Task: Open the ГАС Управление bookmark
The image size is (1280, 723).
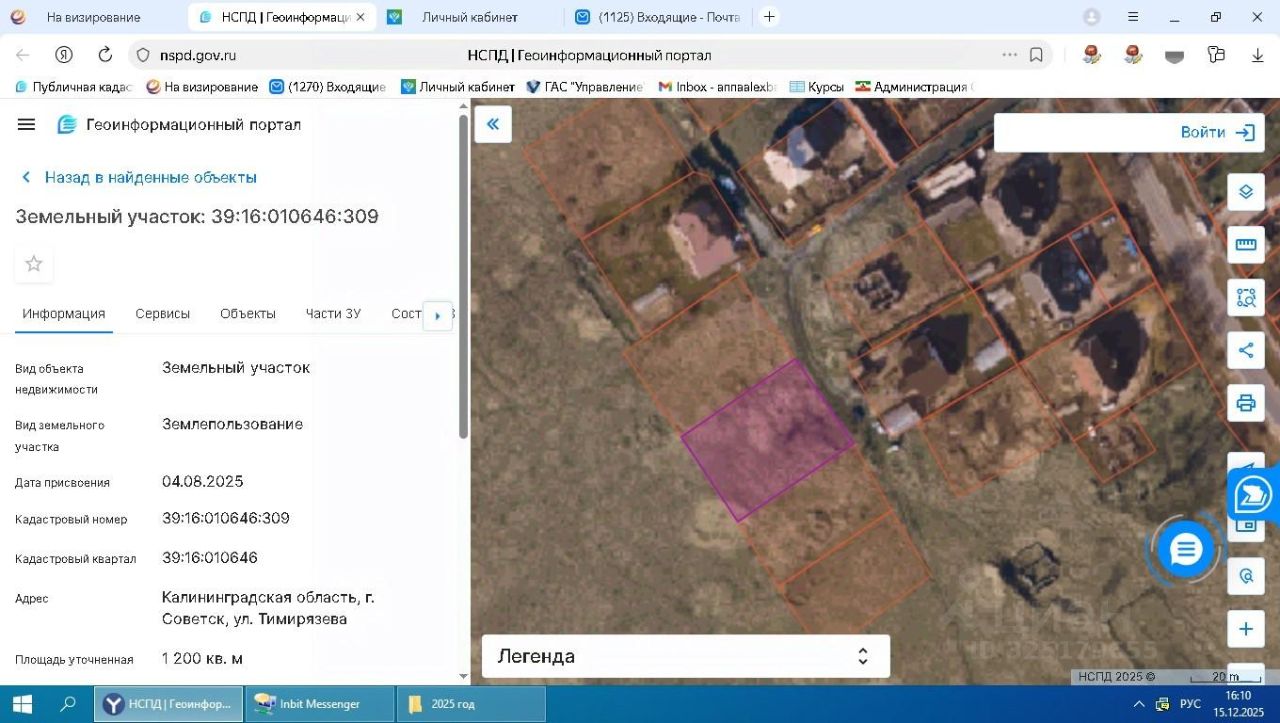Action: [x=585, y=87]
